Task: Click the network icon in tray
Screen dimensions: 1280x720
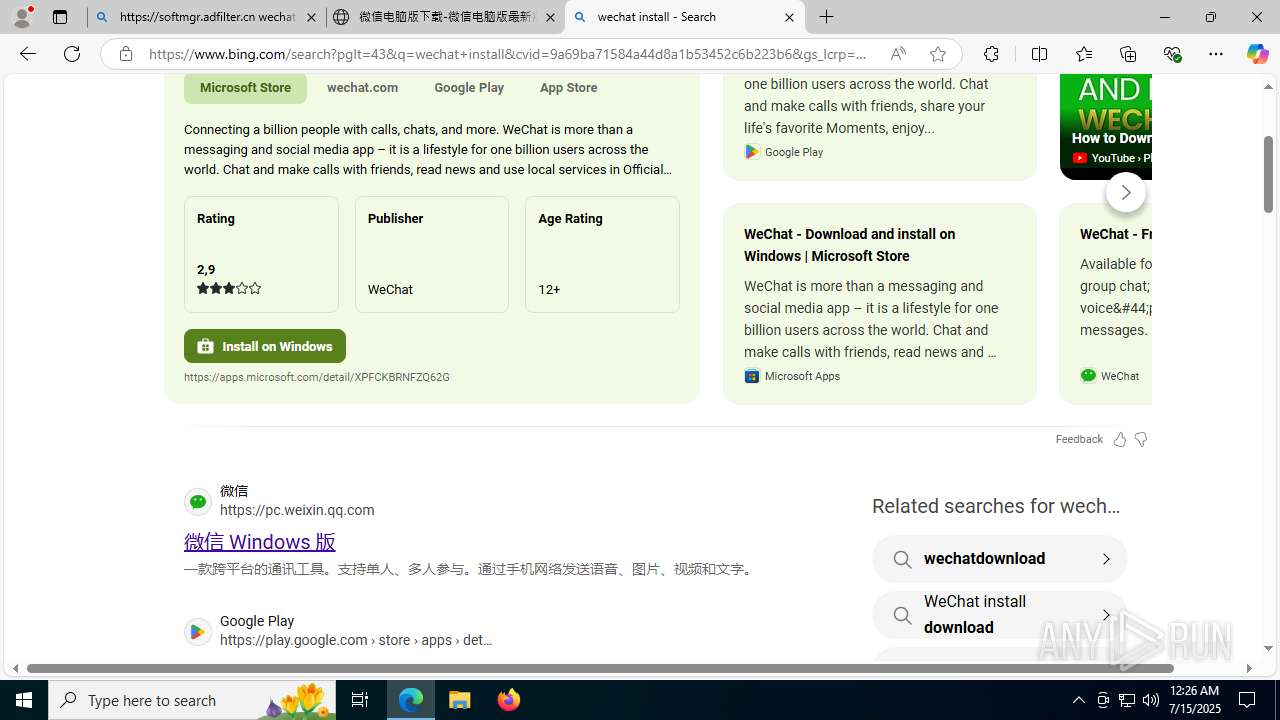Action: point(1127,700)
